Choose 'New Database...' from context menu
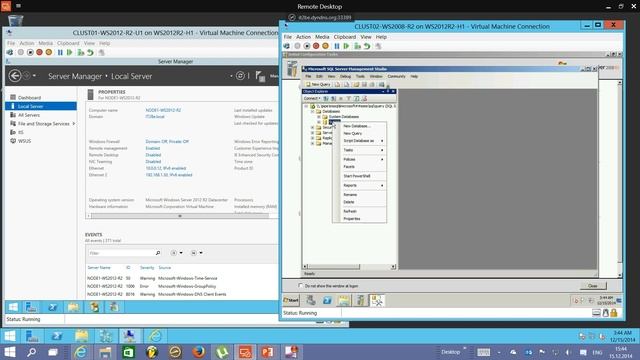640x360 pixels. (x=356, y=126)
